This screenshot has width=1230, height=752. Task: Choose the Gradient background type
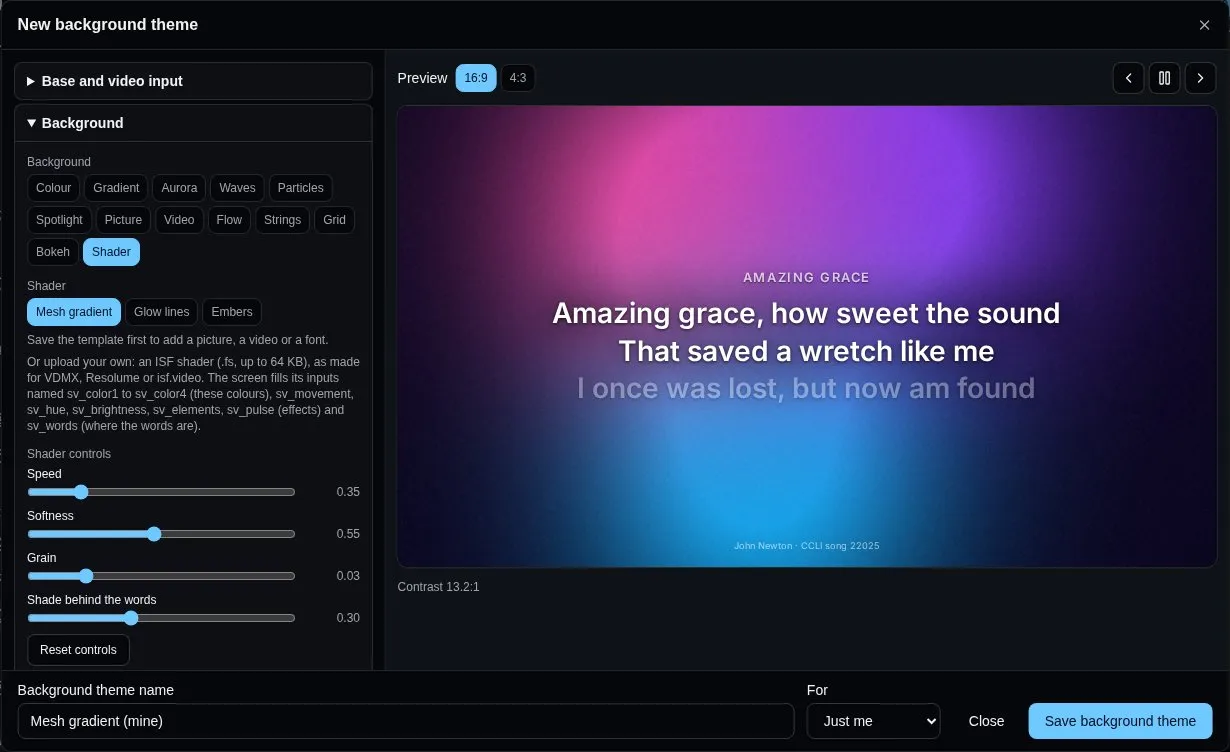(x=116, y=188)
